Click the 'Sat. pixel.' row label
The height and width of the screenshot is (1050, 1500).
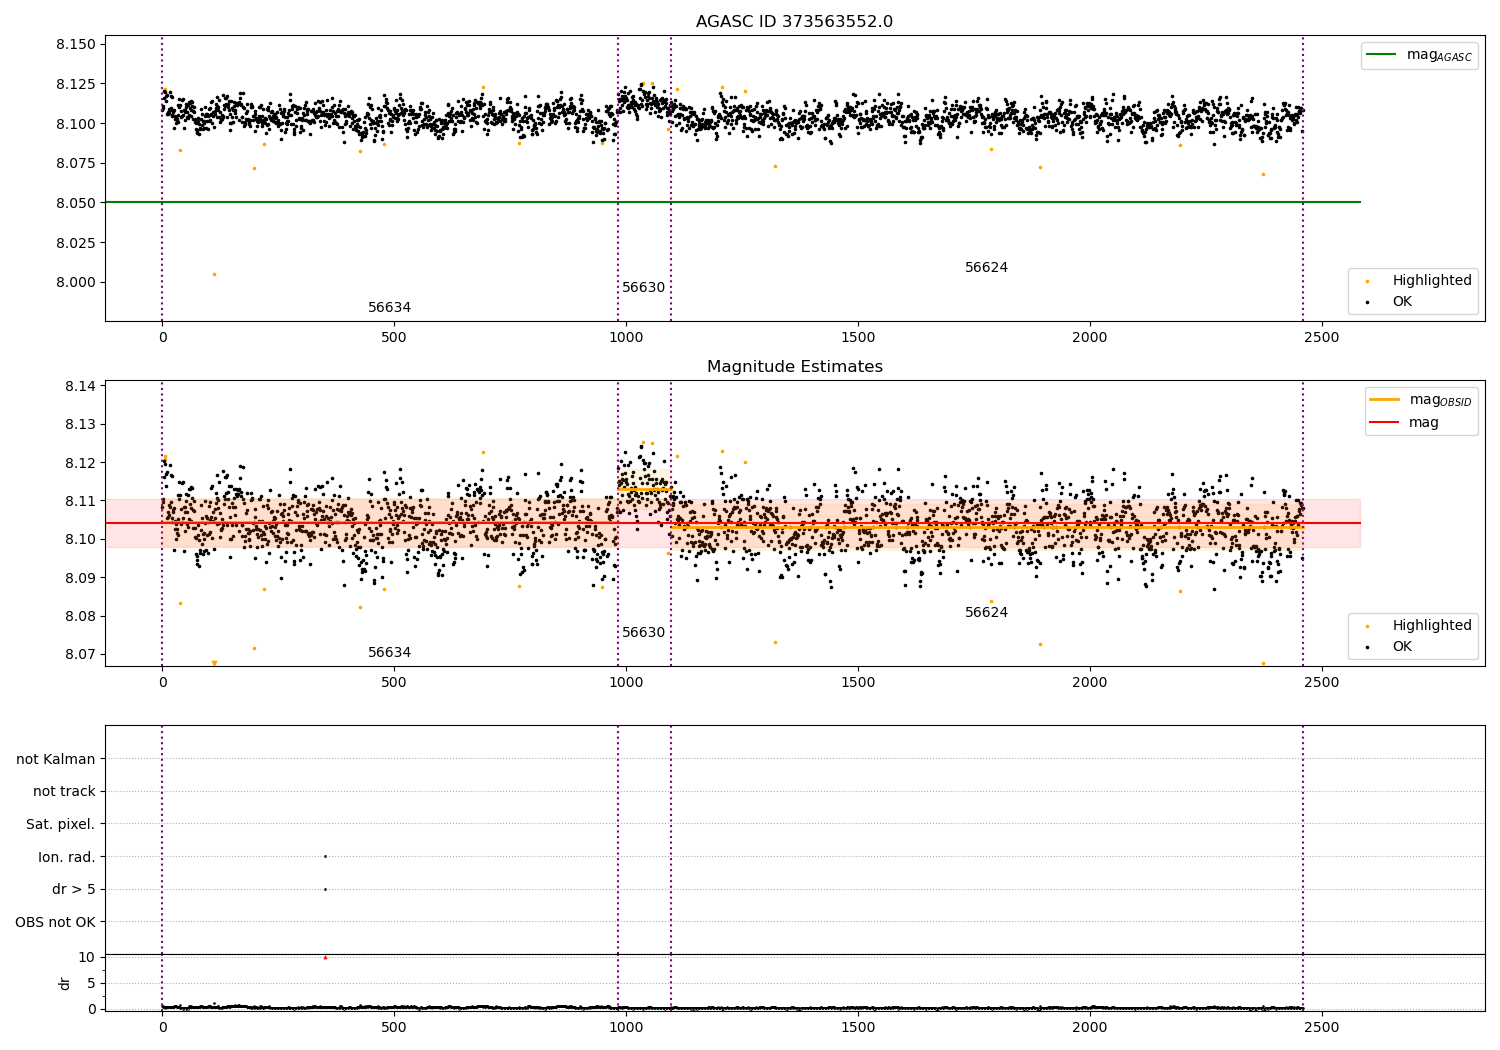[60, 825]
